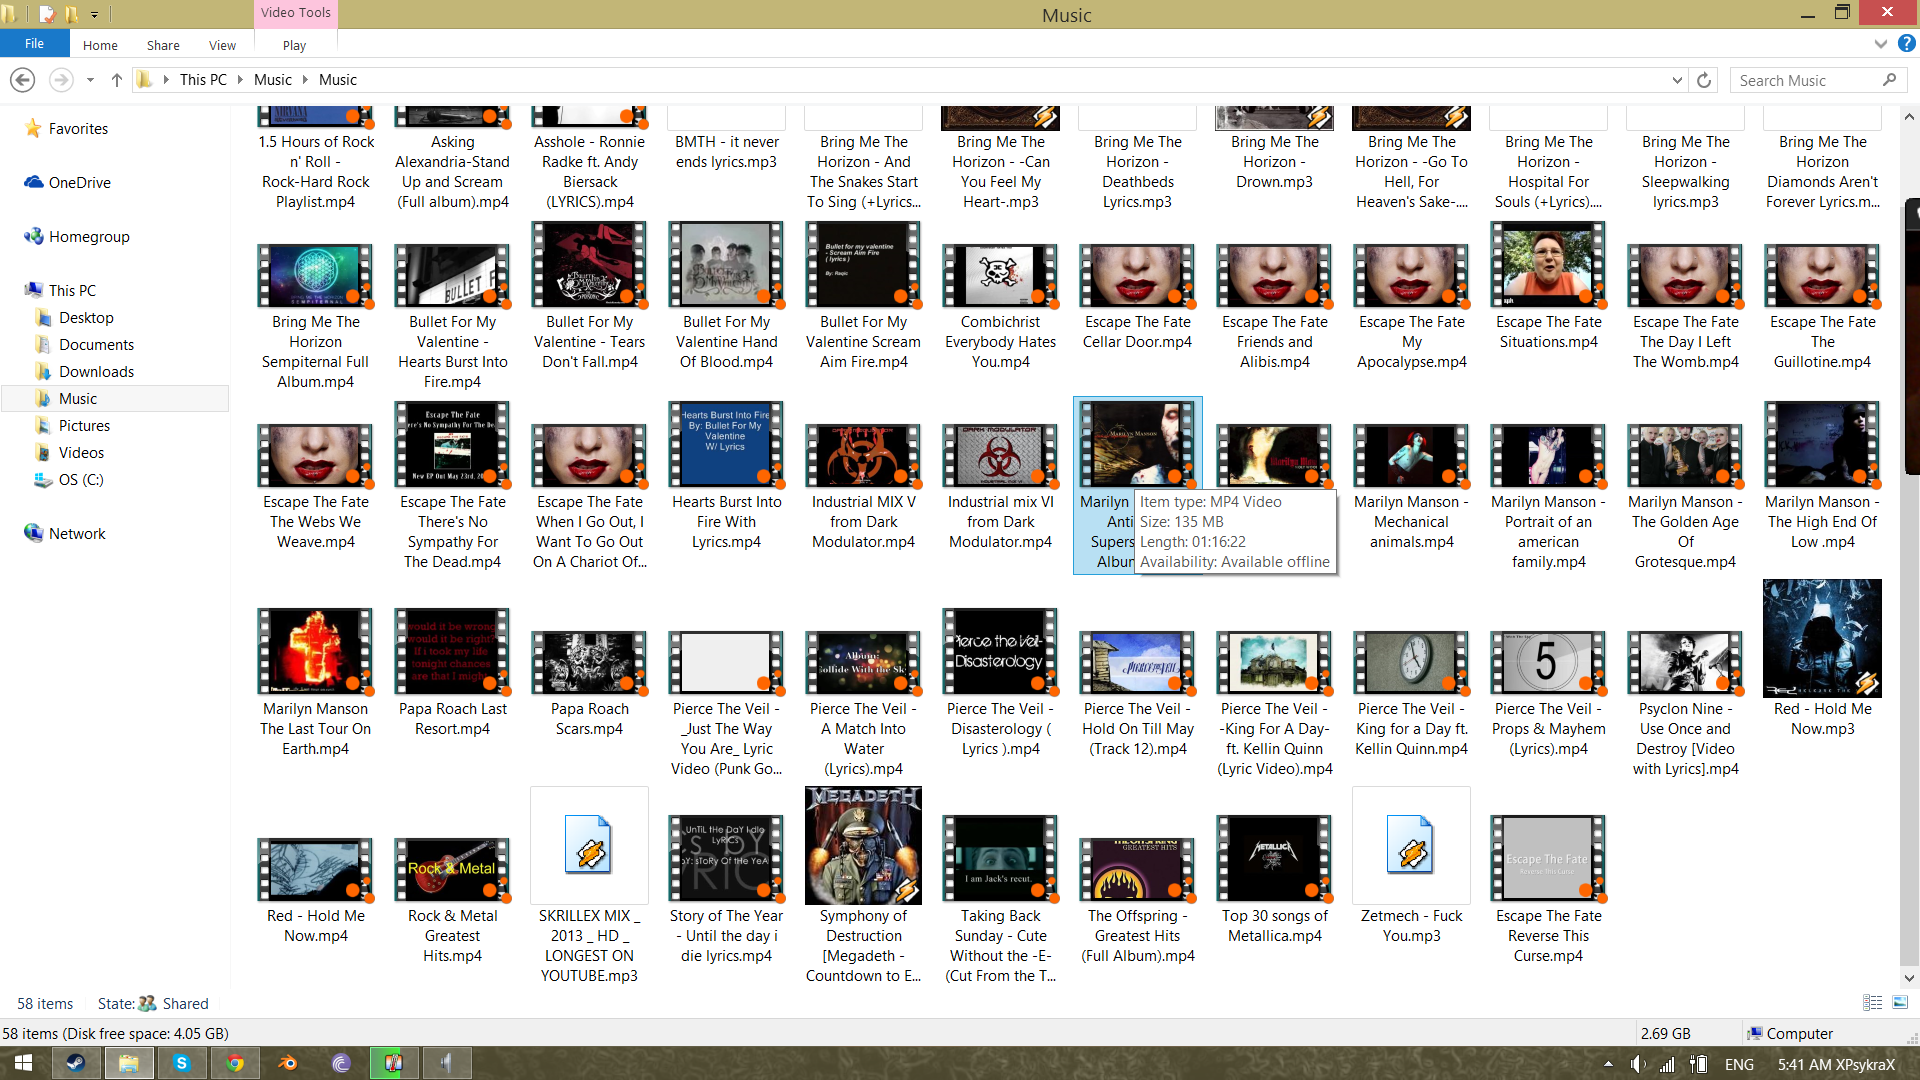Select Bring Me The Horizon Sempiternal Full Album.mp4

pos(315,317)
